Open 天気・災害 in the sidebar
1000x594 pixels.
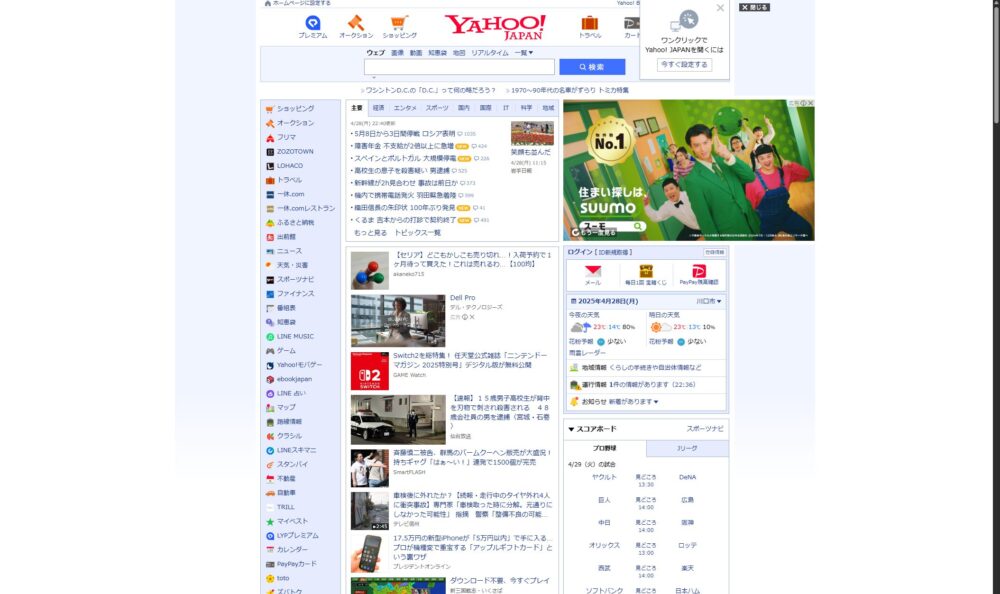292,265
